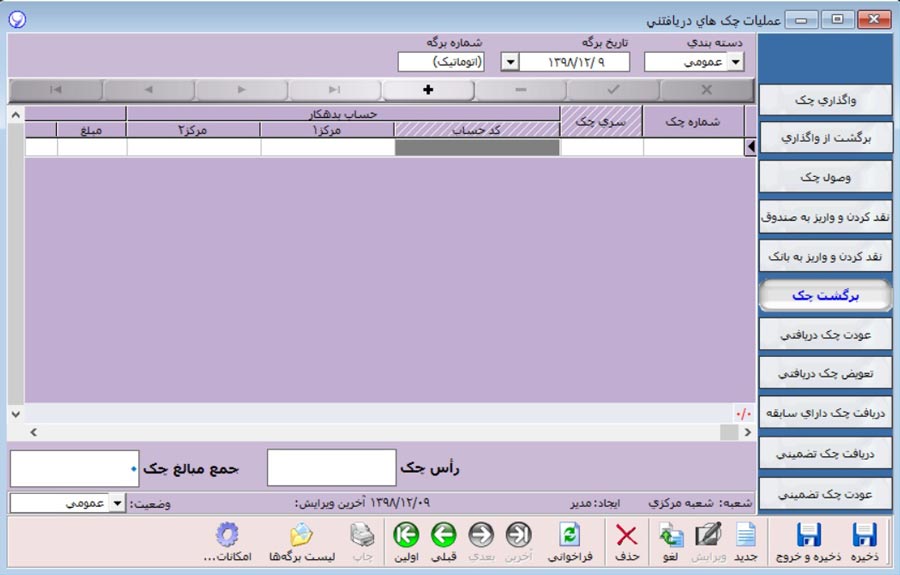Create new record with جدید icon
The width and height of the screenshot is (900, 575).
point(746,541)
